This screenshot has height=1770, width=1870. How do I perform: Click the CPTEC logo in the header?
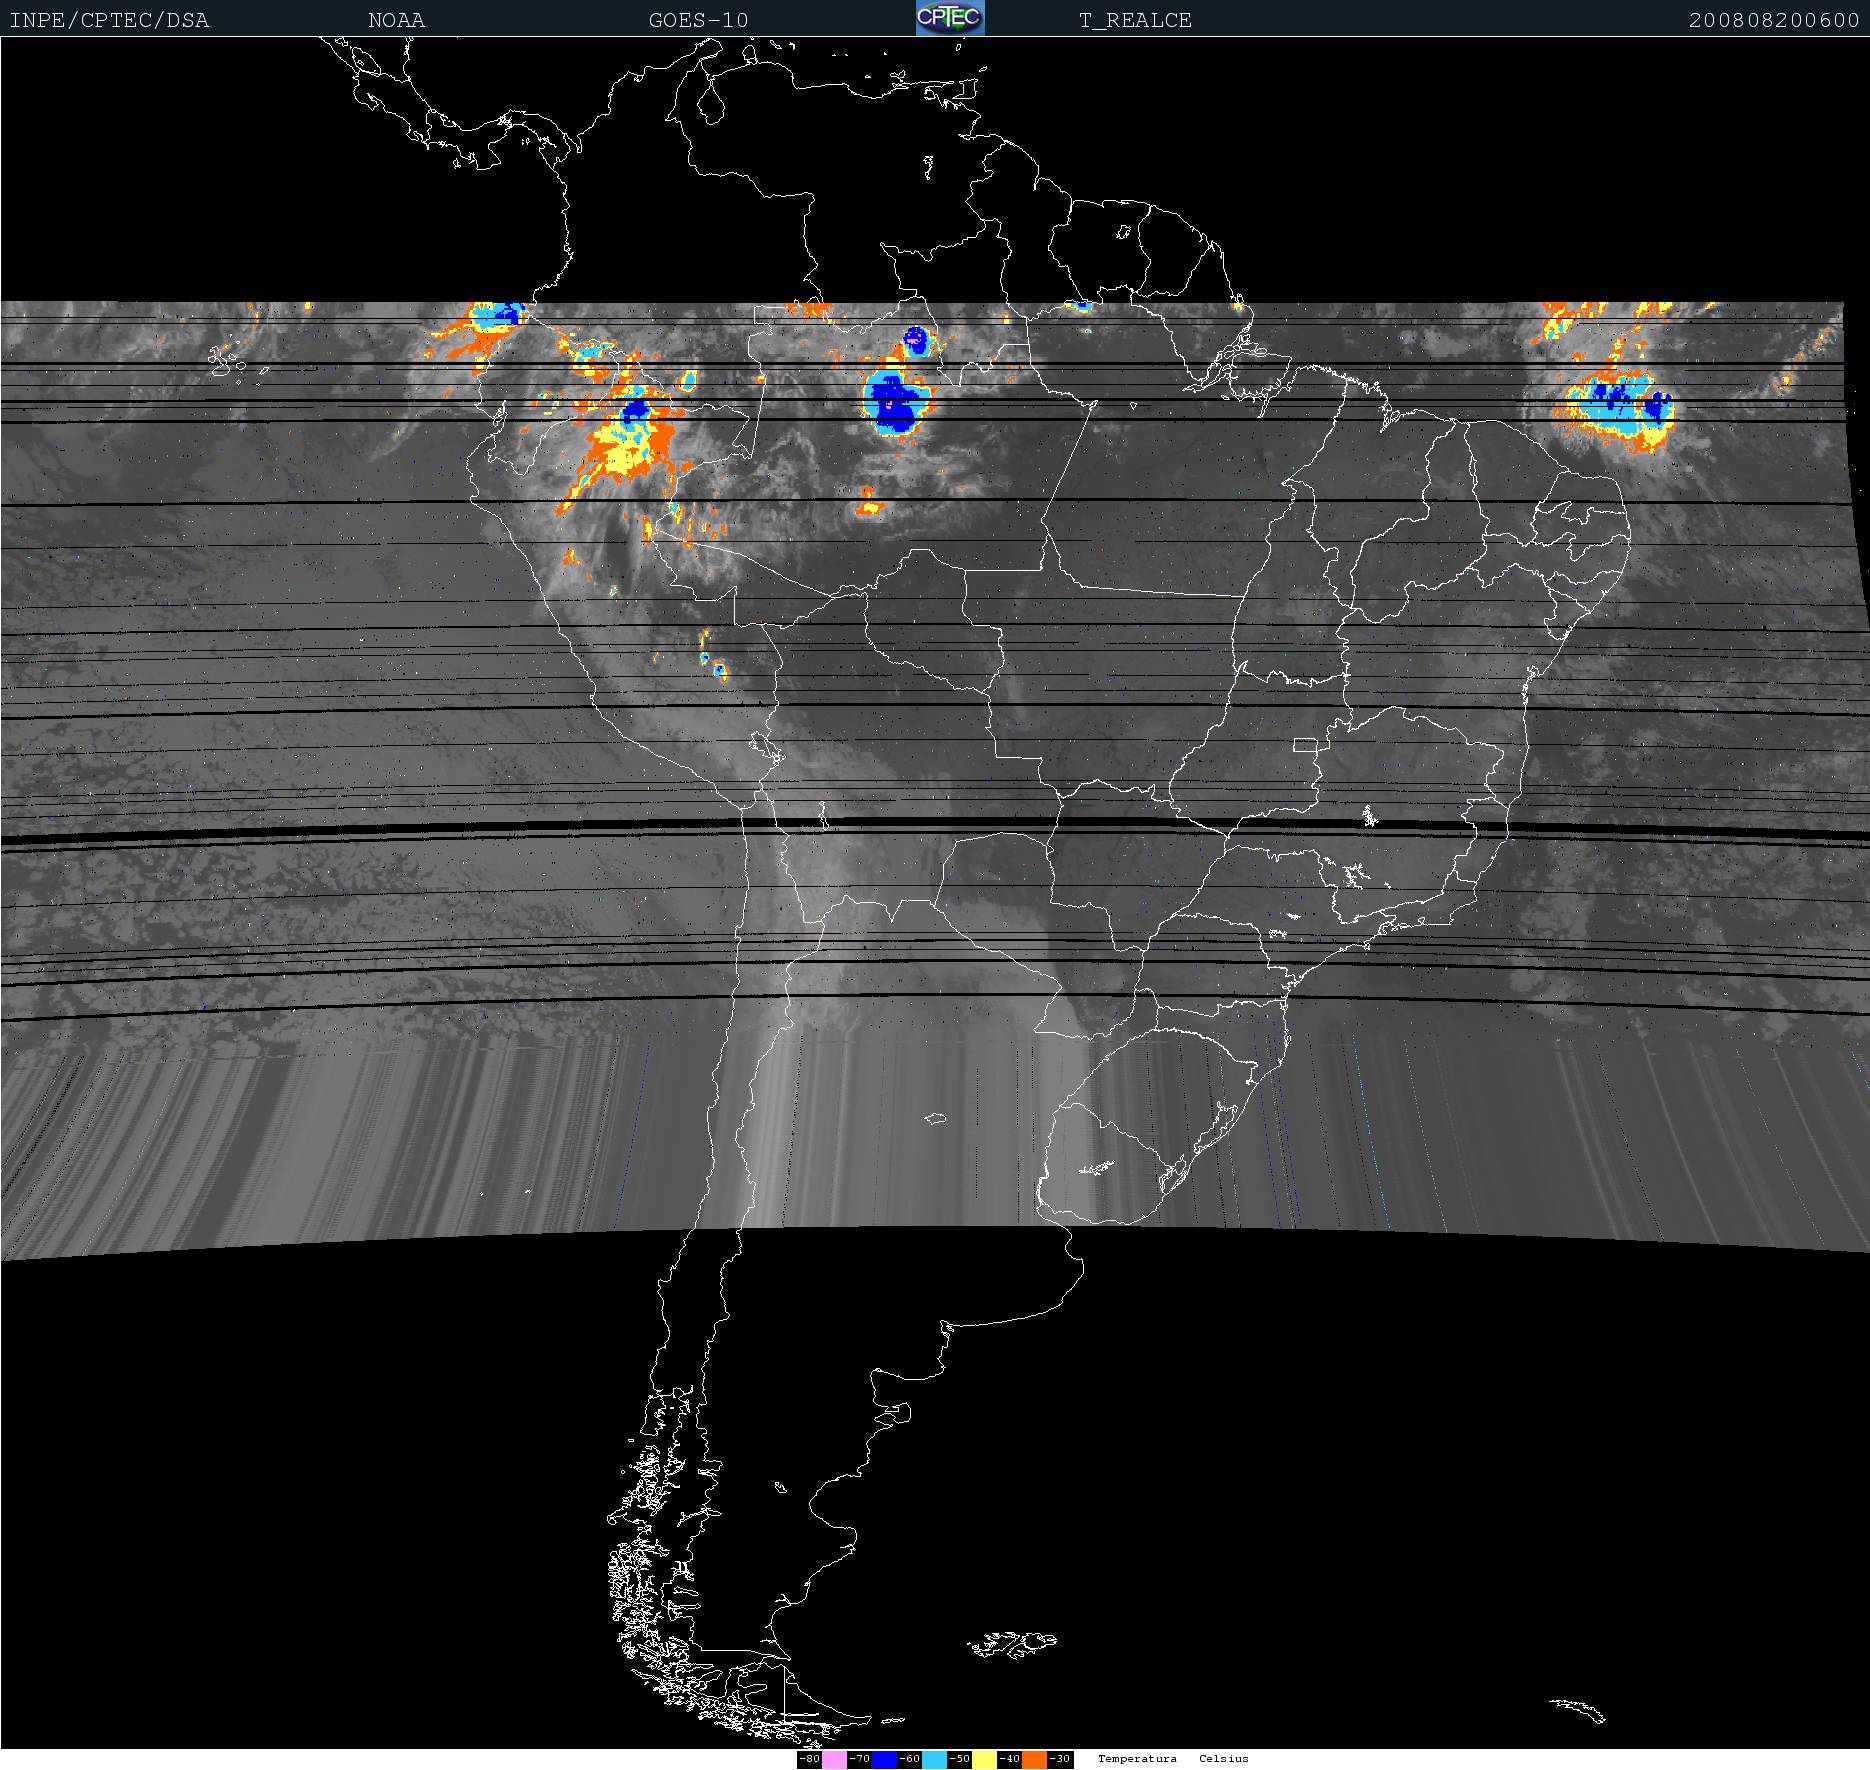coord(950,18)
